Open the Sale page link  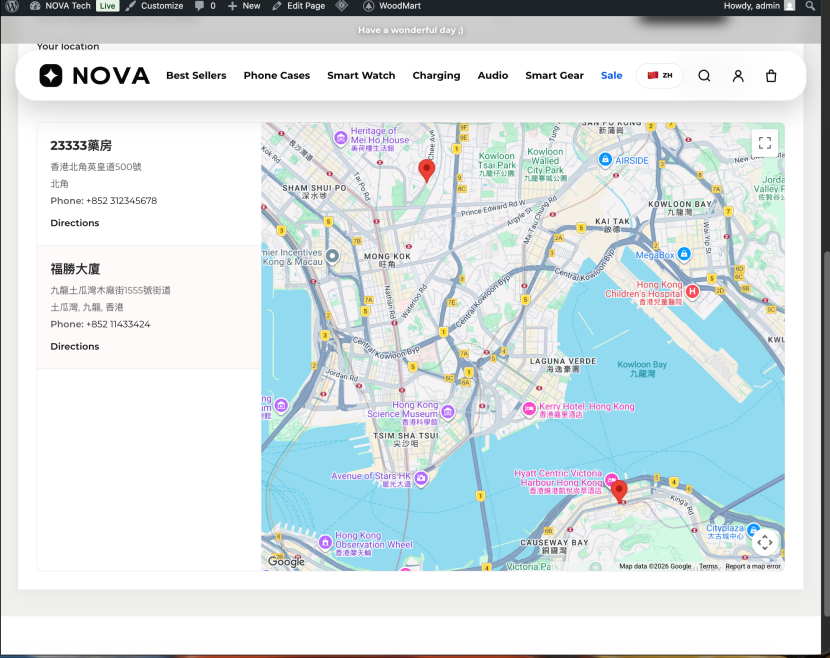click(x=611, y=76)
